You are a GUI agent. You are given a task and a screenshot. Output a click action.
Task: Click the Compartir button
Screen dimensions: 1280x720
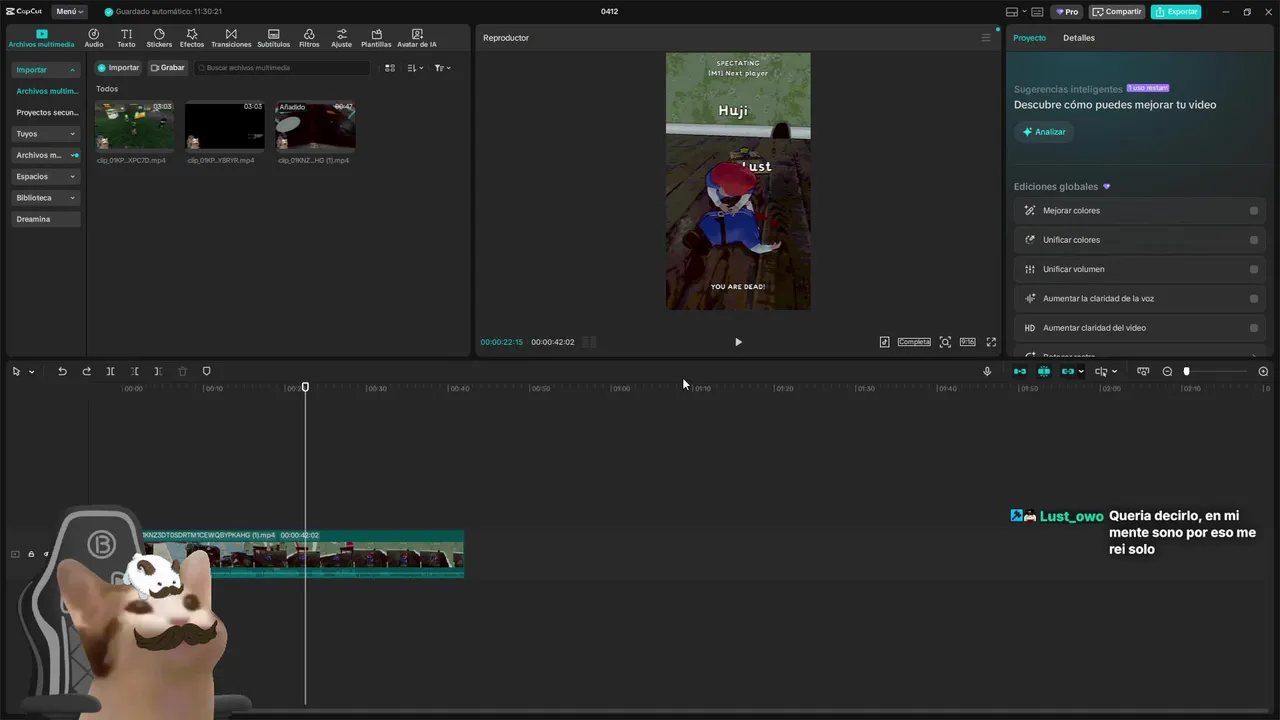pos(1116,12)
